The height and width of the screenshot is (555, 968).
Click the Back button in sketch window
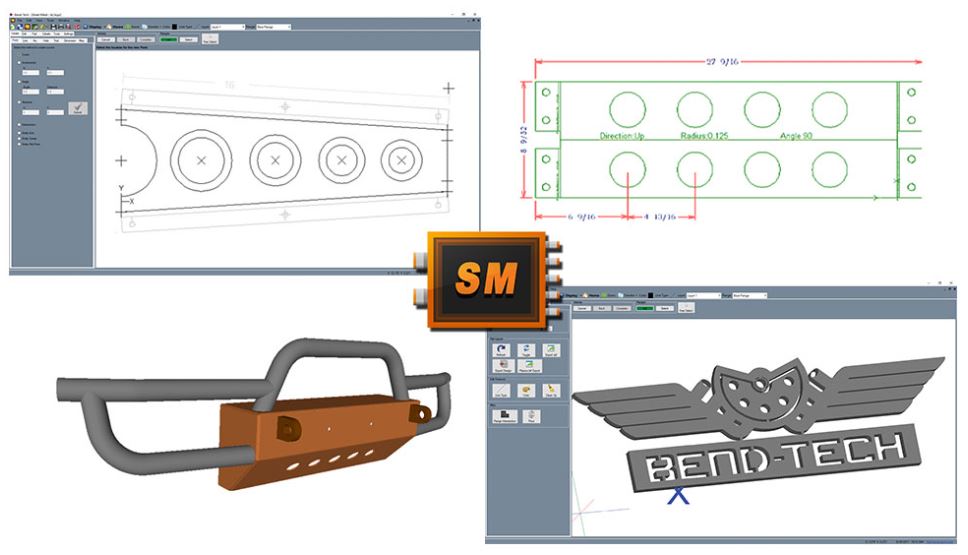[126, 40]
